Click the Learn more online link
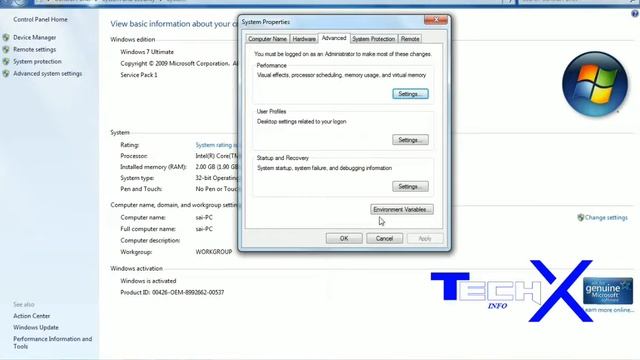 pyautogui.click(x=609, y=310)
